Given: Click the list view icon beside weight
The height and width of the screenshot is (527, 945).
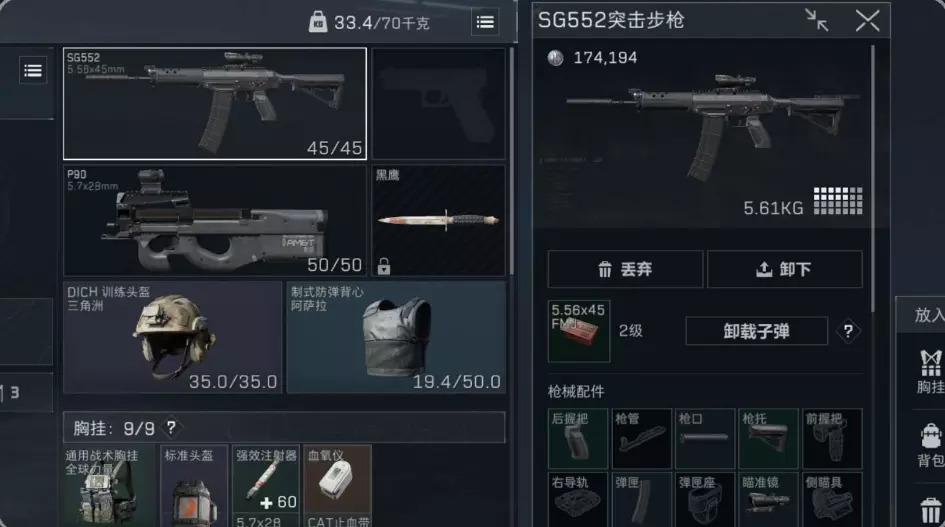Looking at the screenshot, I should [485, 22].
